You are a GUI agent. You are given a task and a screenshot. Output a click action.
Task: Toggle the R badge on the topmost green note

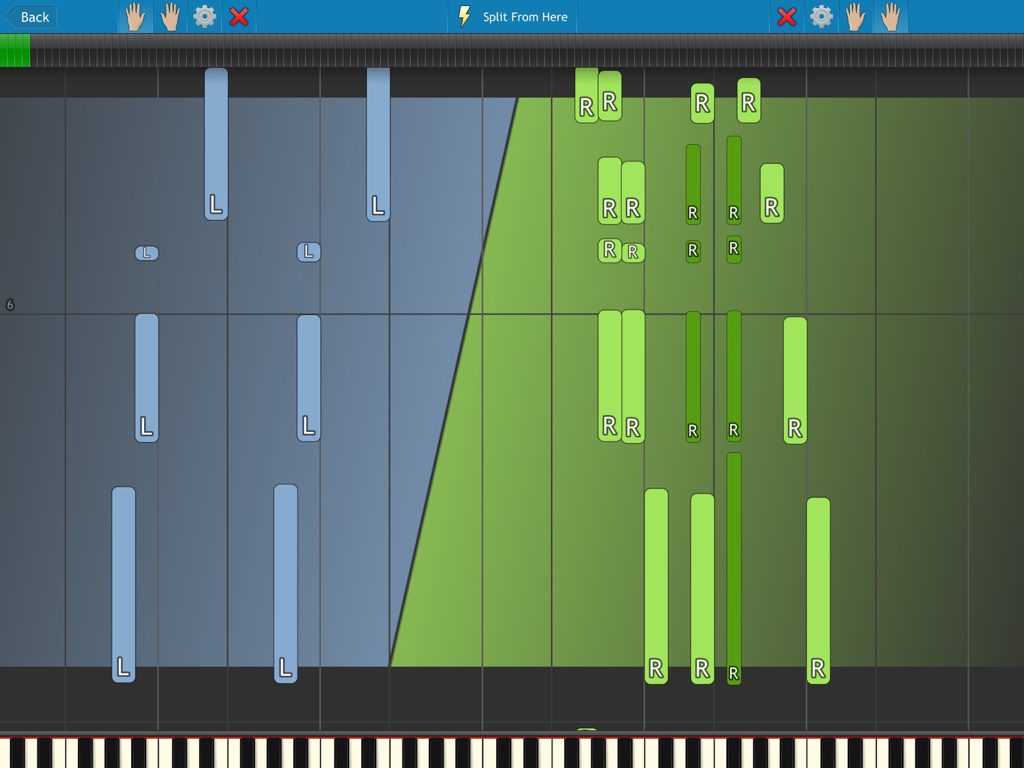[585, 103]
